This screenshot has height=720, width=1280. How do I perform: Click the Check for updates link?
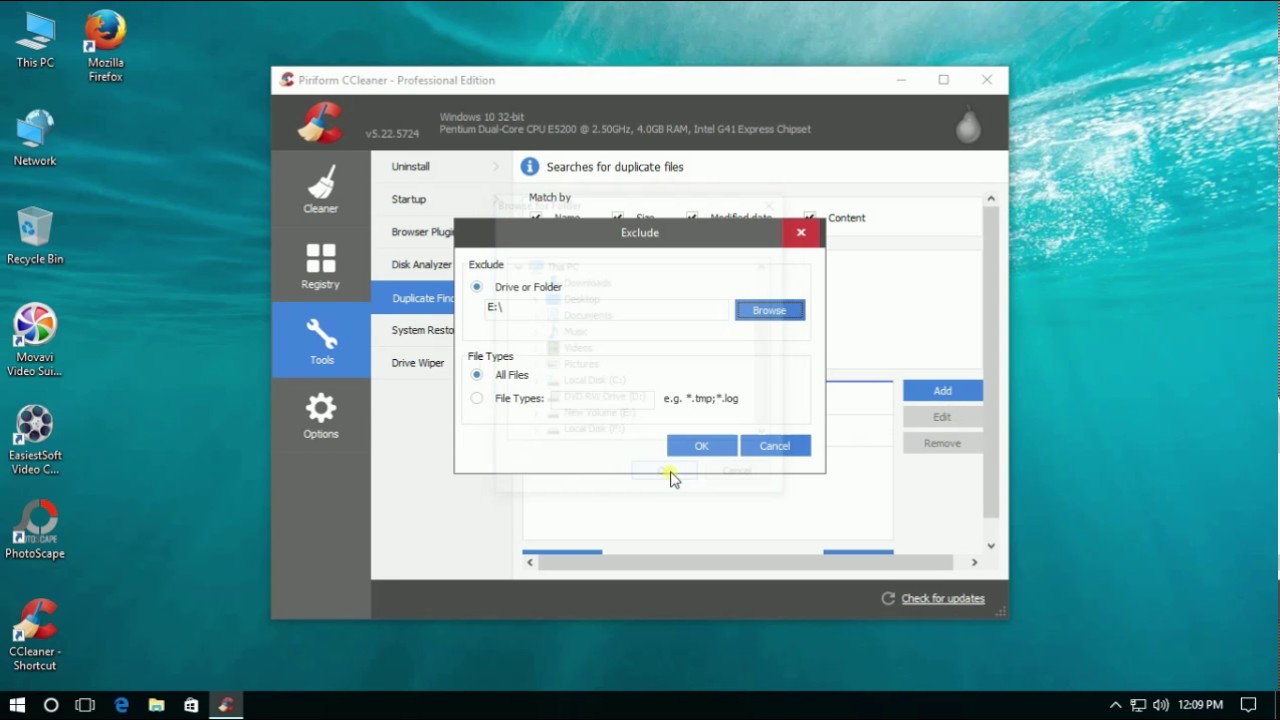pos(943,598)
